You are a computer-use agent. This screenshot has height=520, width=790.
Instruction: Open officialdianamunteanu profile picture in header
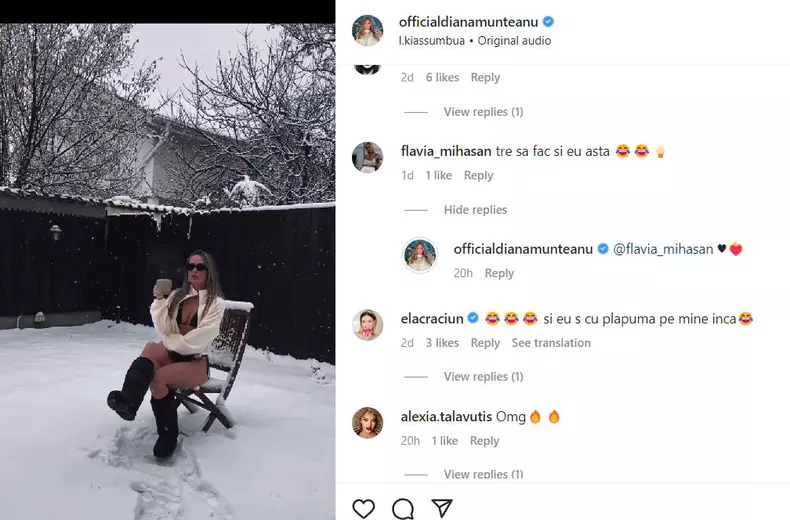pyautogui.click(x=368, y=31)
